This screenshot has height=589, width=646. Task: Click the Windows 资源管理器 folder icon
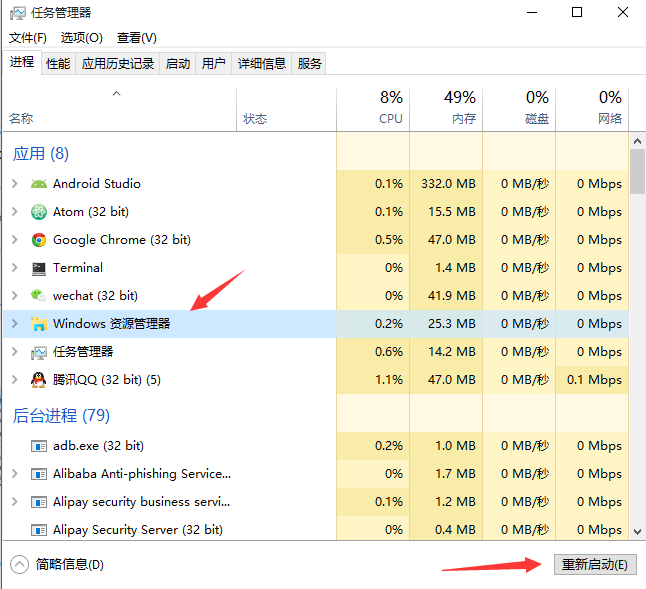tap(39, 324)
